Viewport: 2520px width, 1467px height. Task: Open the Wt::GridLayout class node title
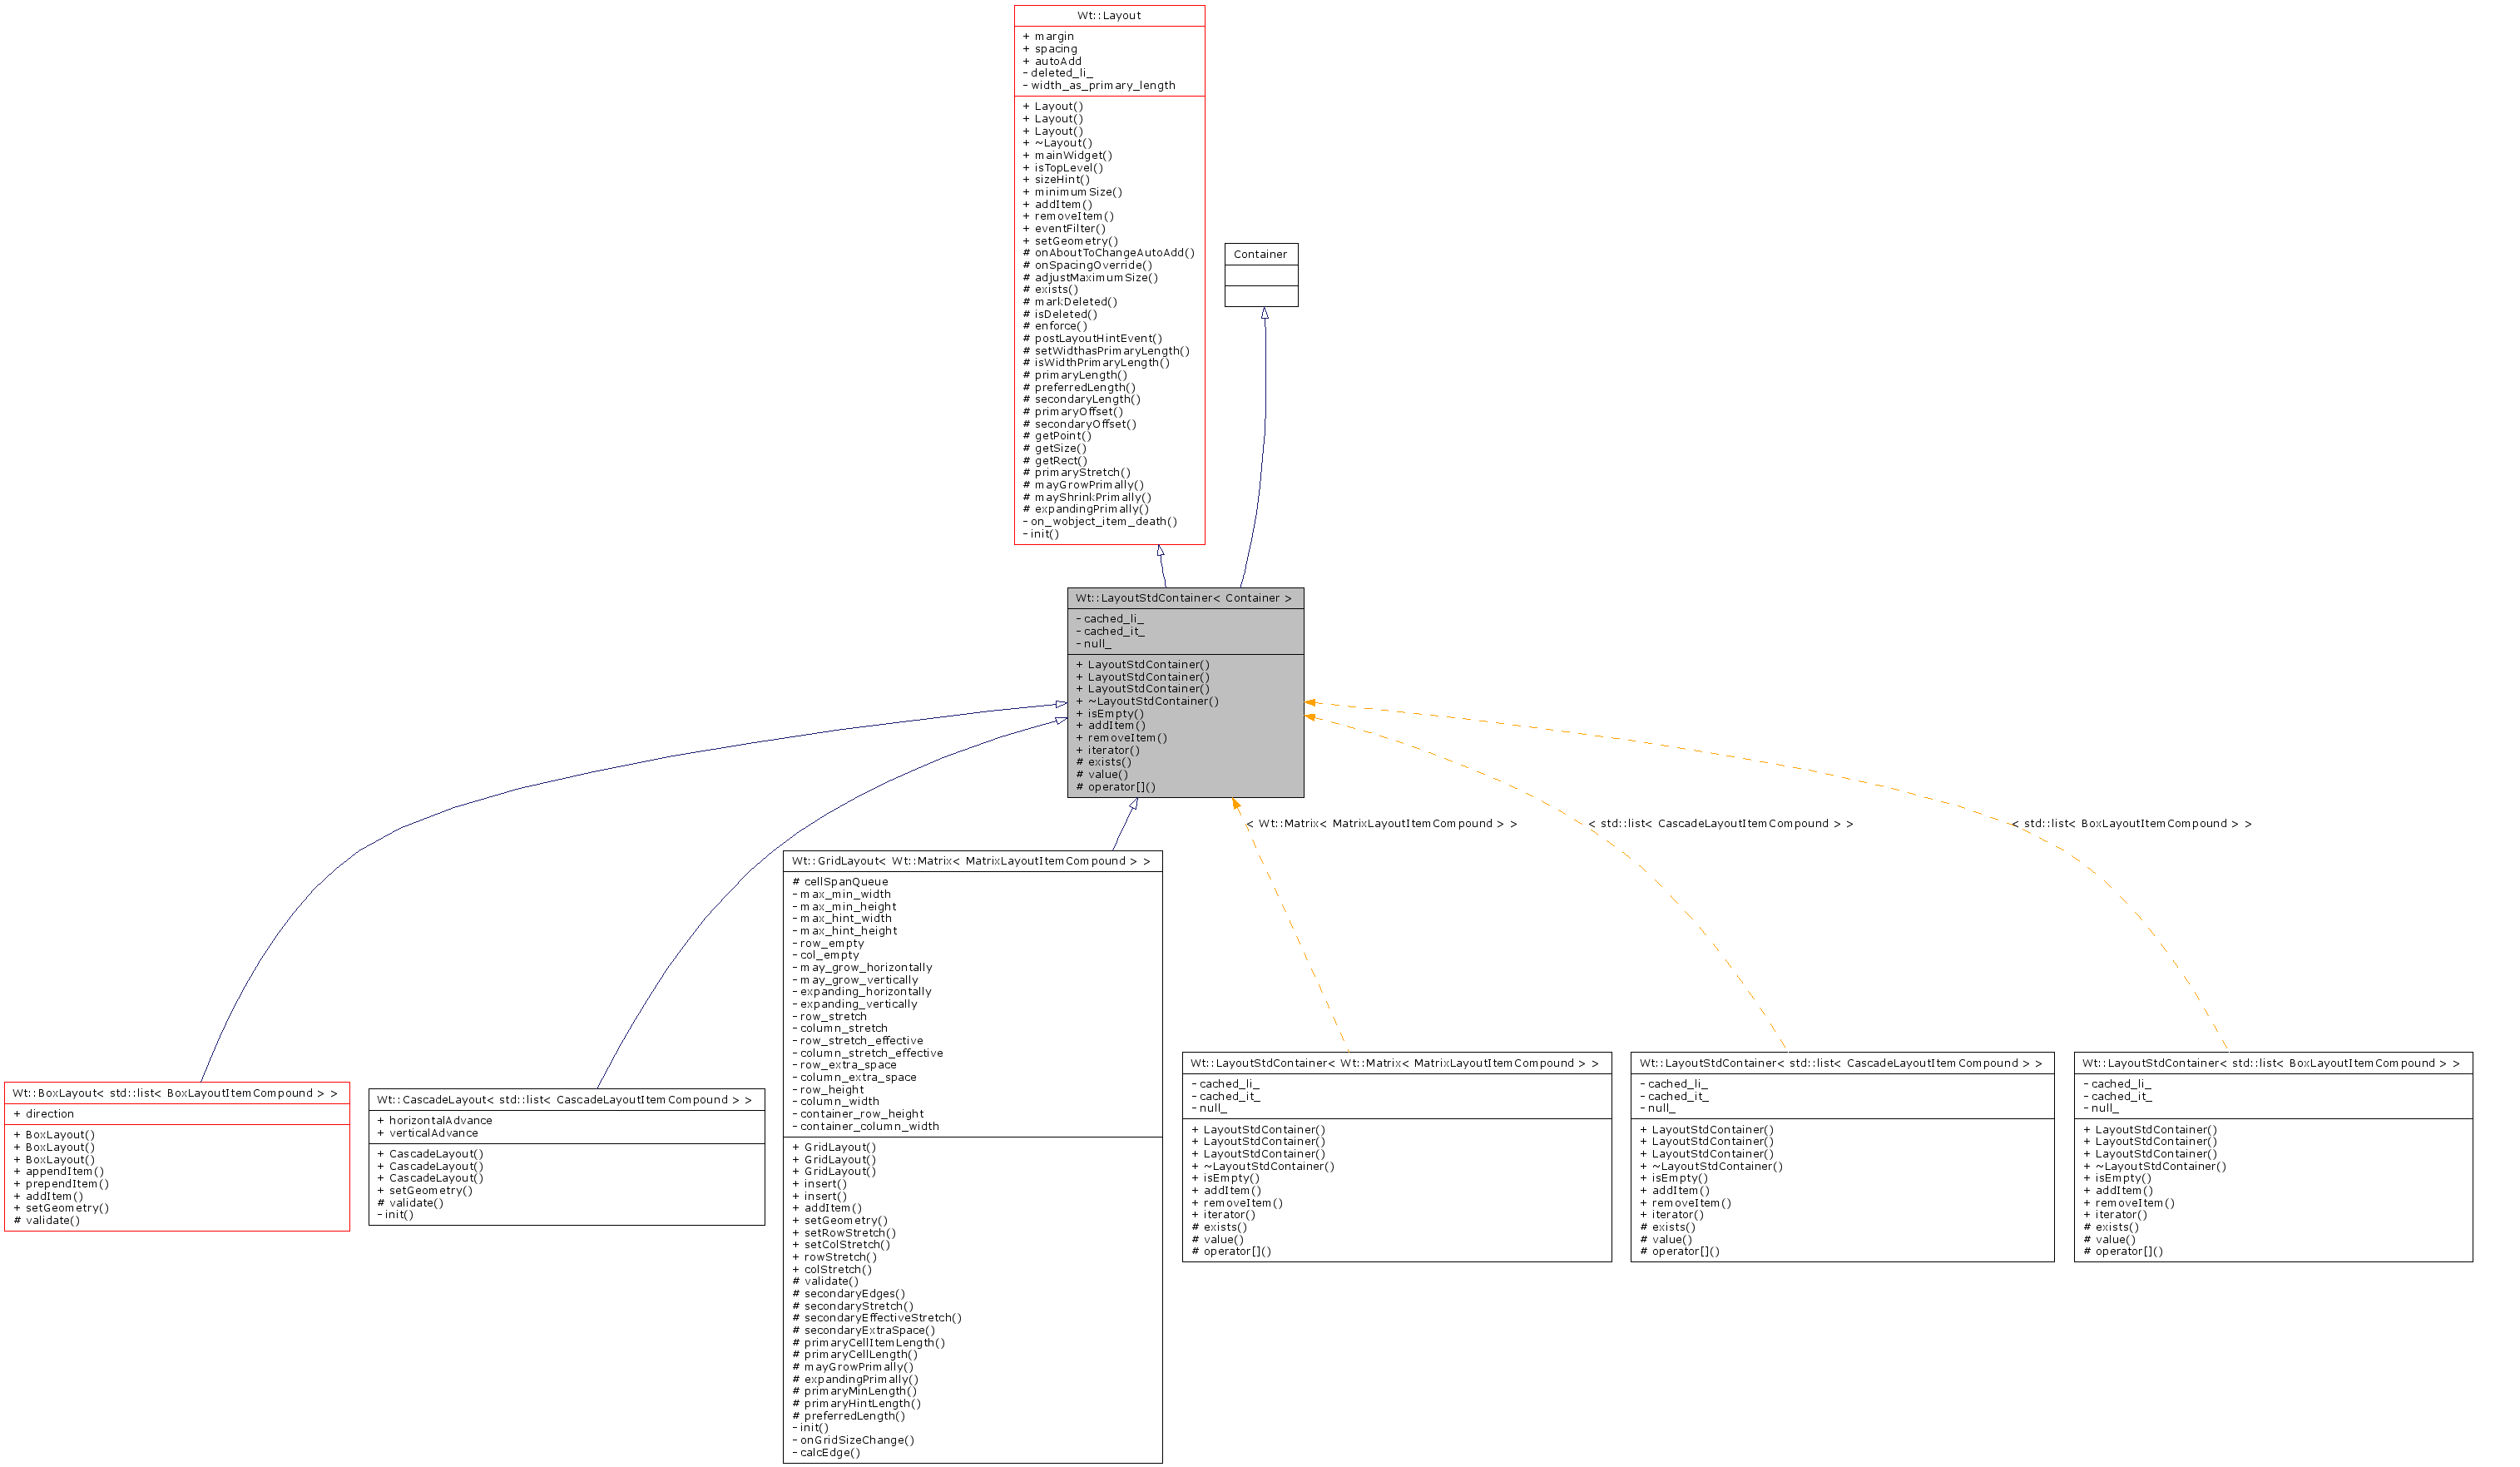click(972, 861)
